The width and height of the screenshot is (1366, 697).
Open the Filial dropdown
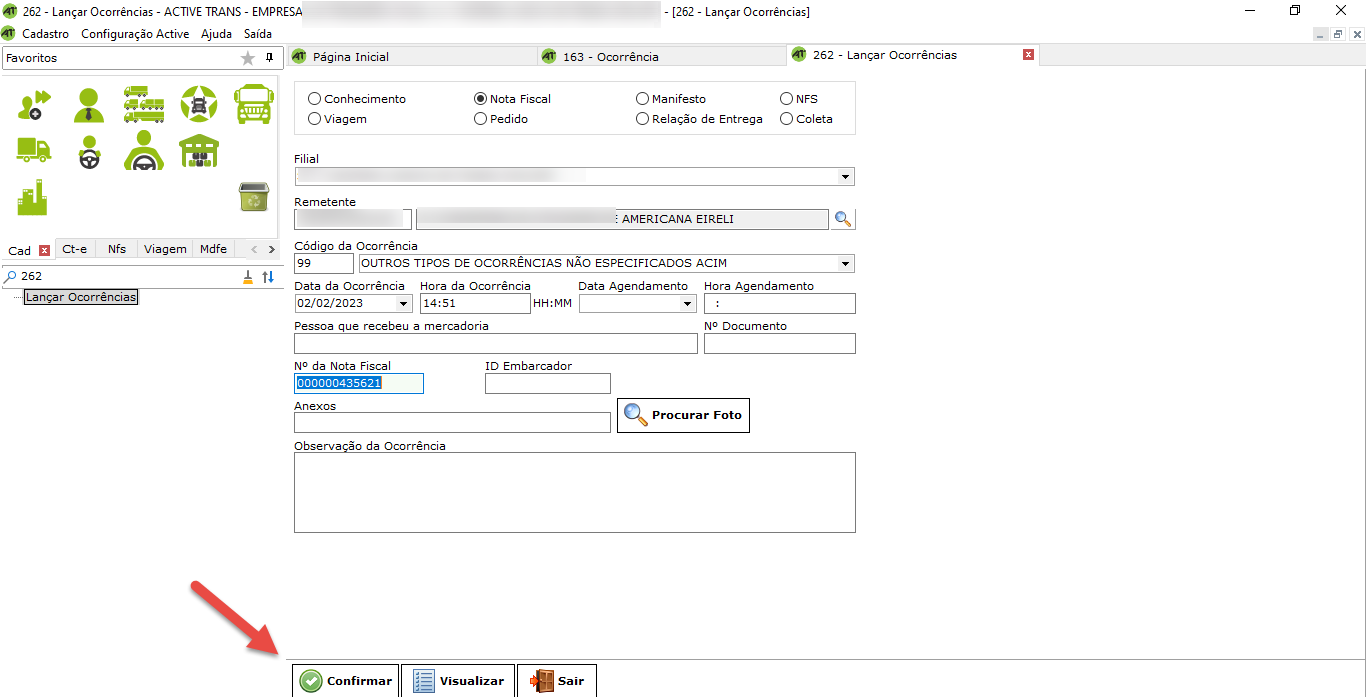(846, 177)
